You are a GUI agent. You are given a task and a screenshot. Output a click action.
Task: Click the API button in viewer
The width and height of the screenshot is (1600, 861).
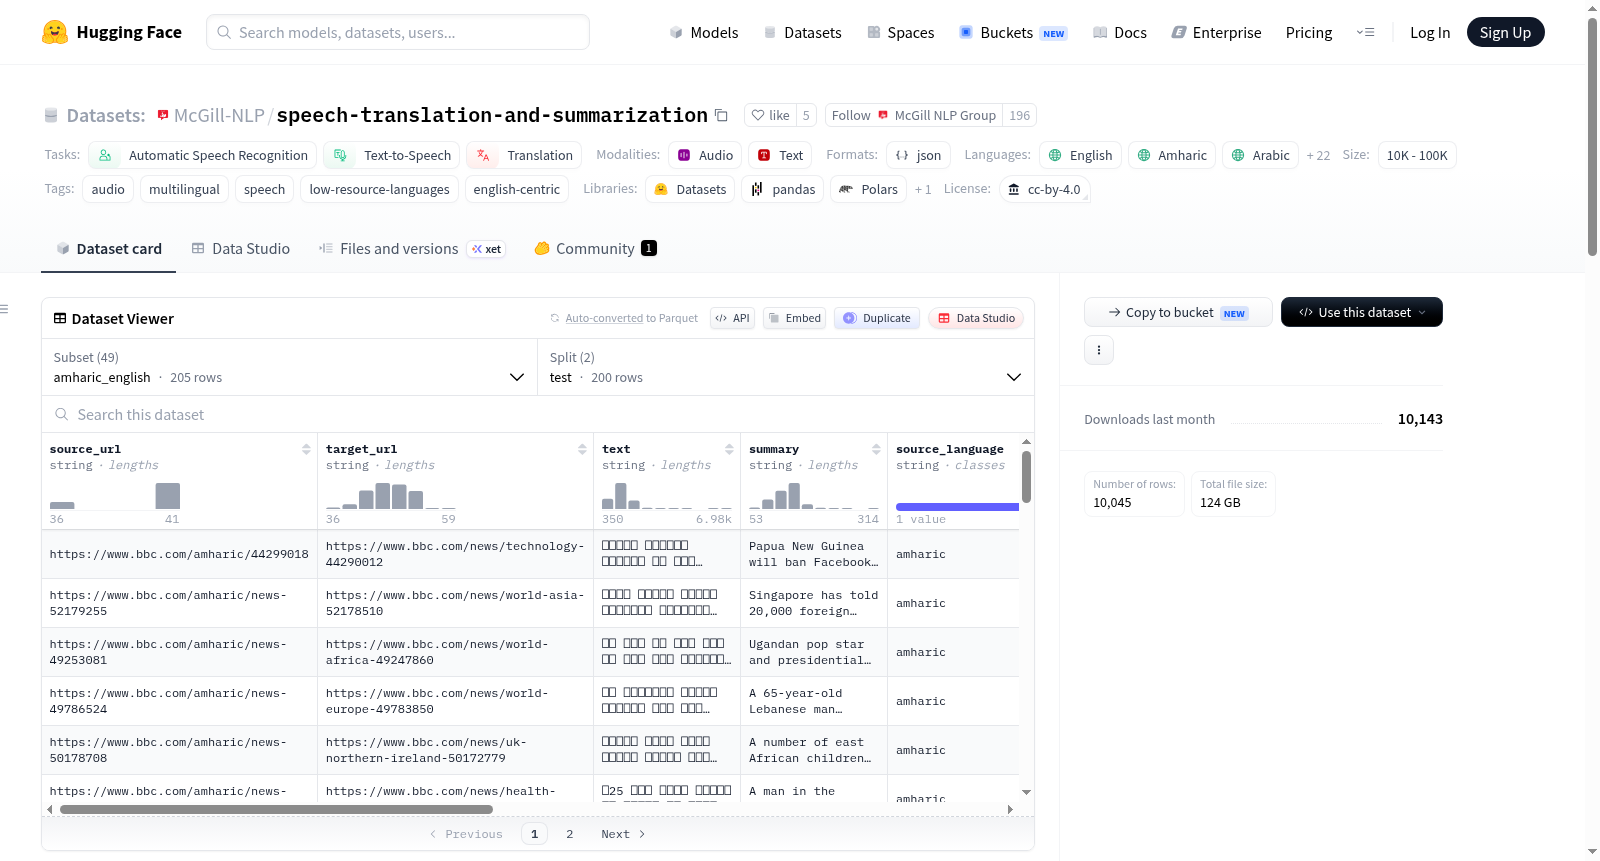732,318
